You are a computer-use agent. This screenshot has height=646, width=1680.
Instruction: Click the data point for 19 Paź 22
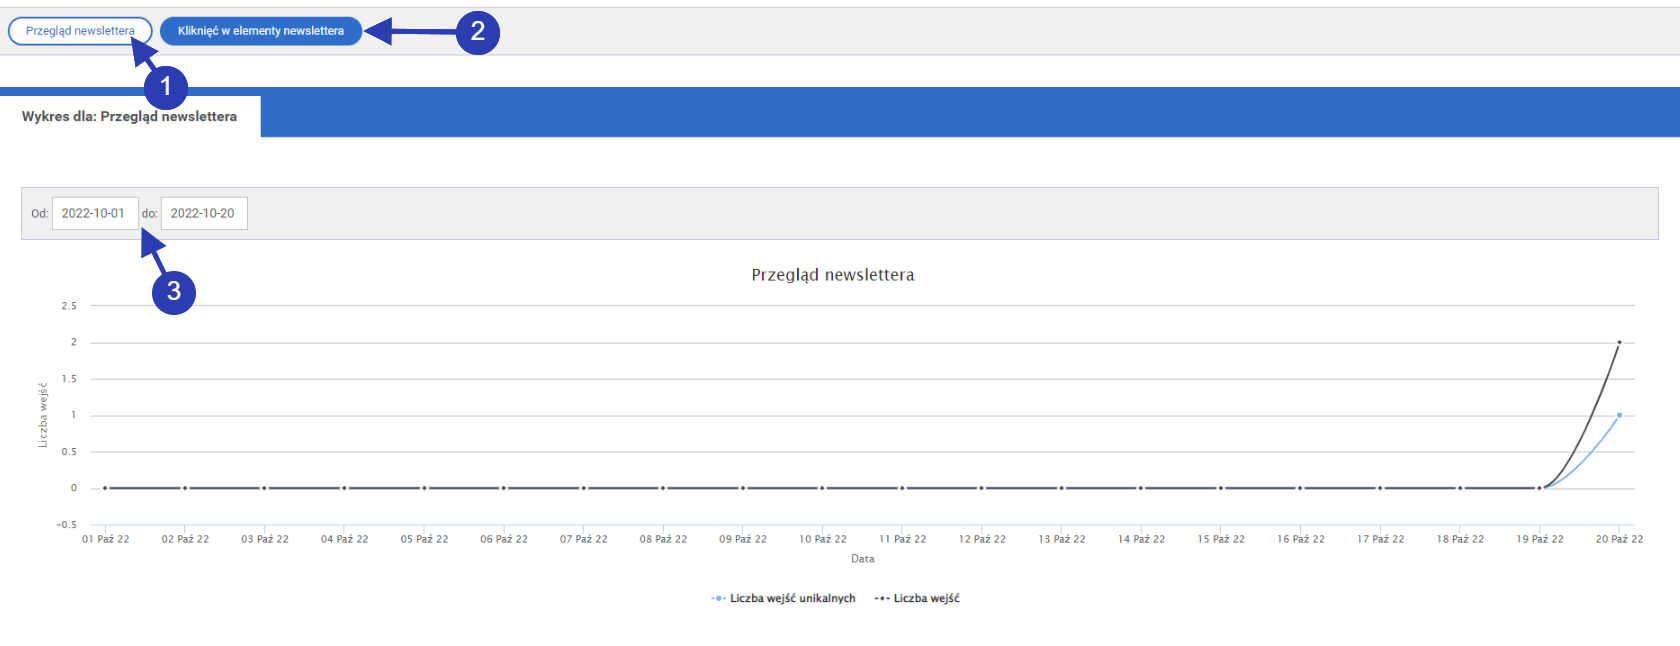[1540, 488]
